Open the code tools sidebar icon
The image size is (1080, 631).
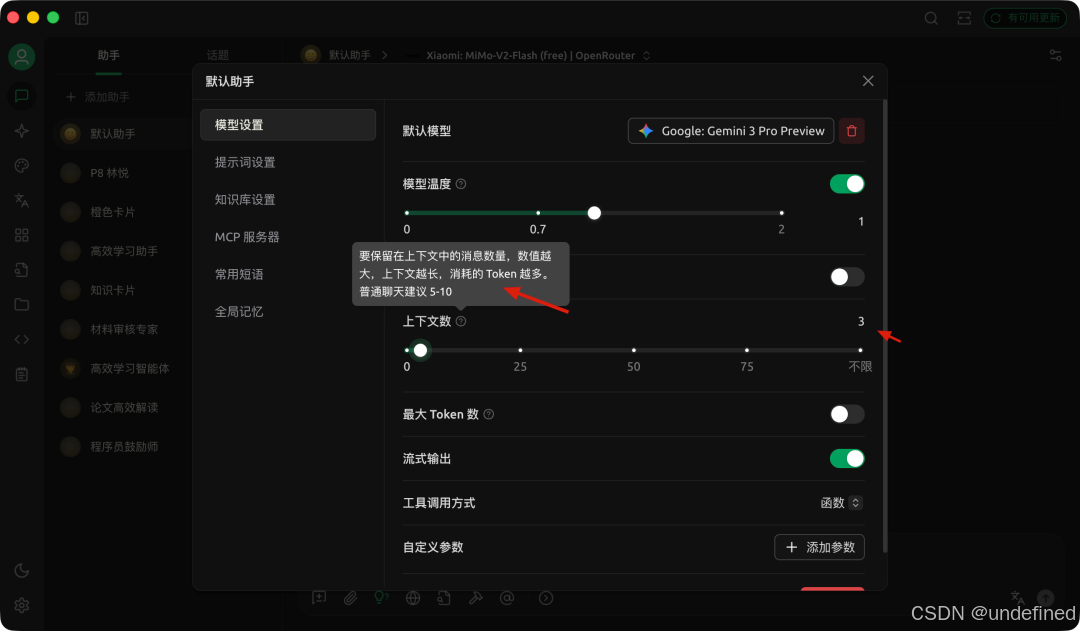(x=21, y=340)
